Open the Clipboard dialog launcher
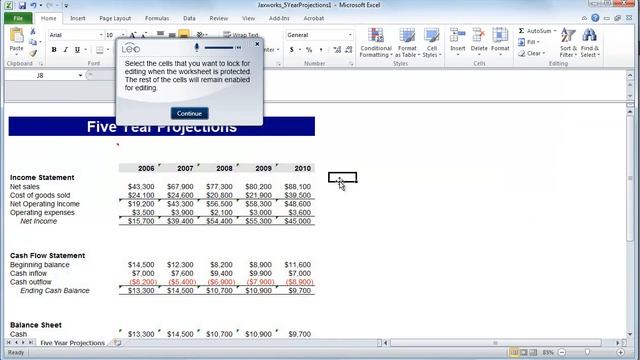This screenshot has width=640, height=360. tap(41, 64)
